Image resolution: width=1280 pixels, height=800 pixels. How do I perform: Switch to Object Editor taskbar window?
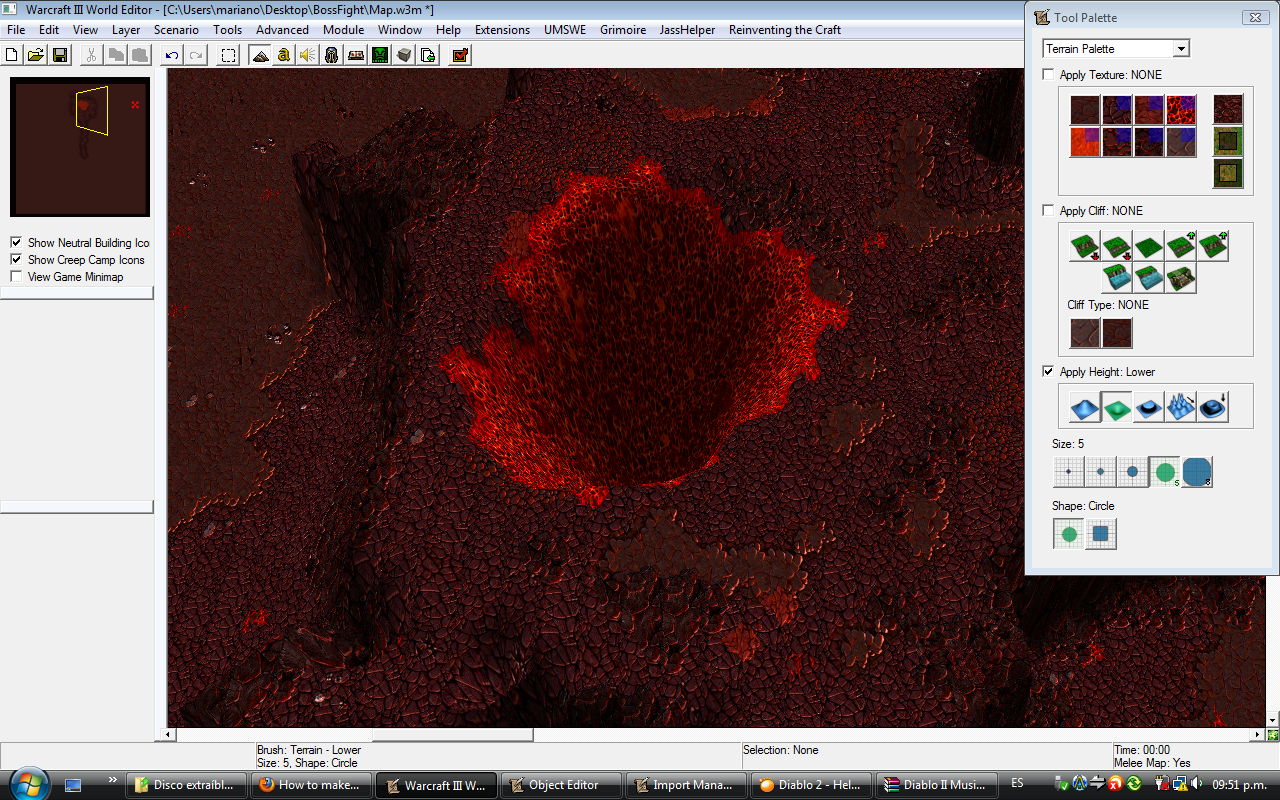point(561,785)
